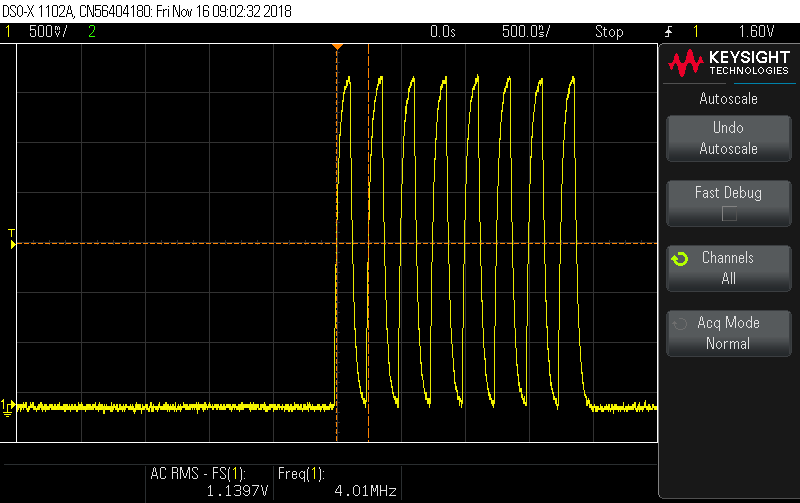
Task: Click the Undo Autoscale softkey
Action: pyautogui.click(x=729, y=138)
